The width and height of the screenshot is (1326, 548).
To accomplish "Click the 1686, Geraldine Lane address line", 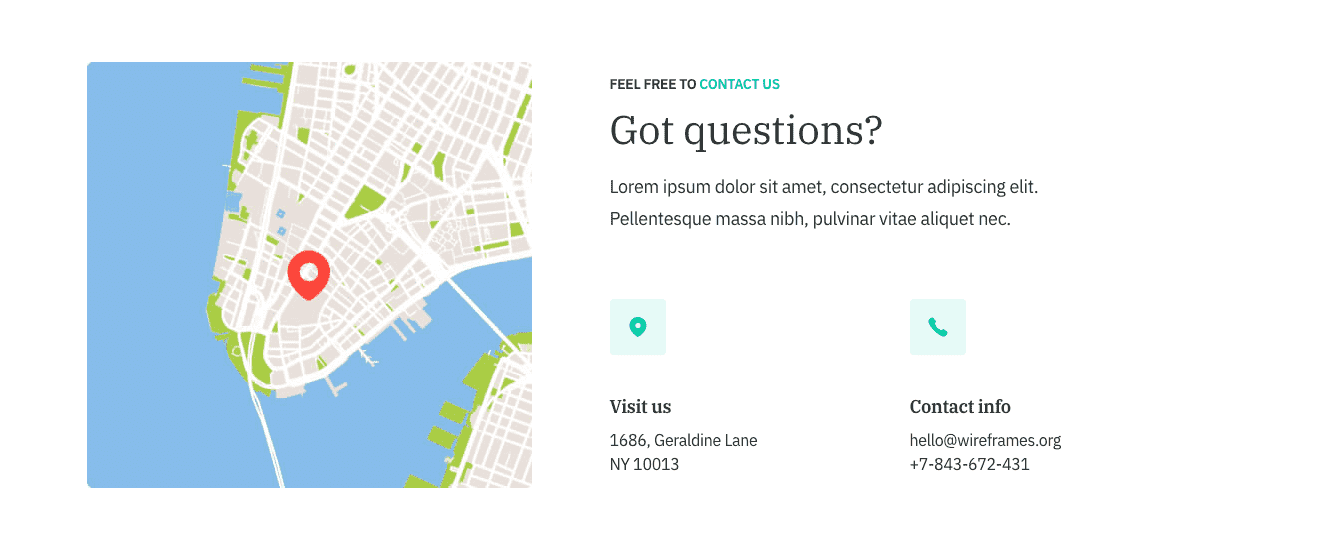I will coord(683,440).
